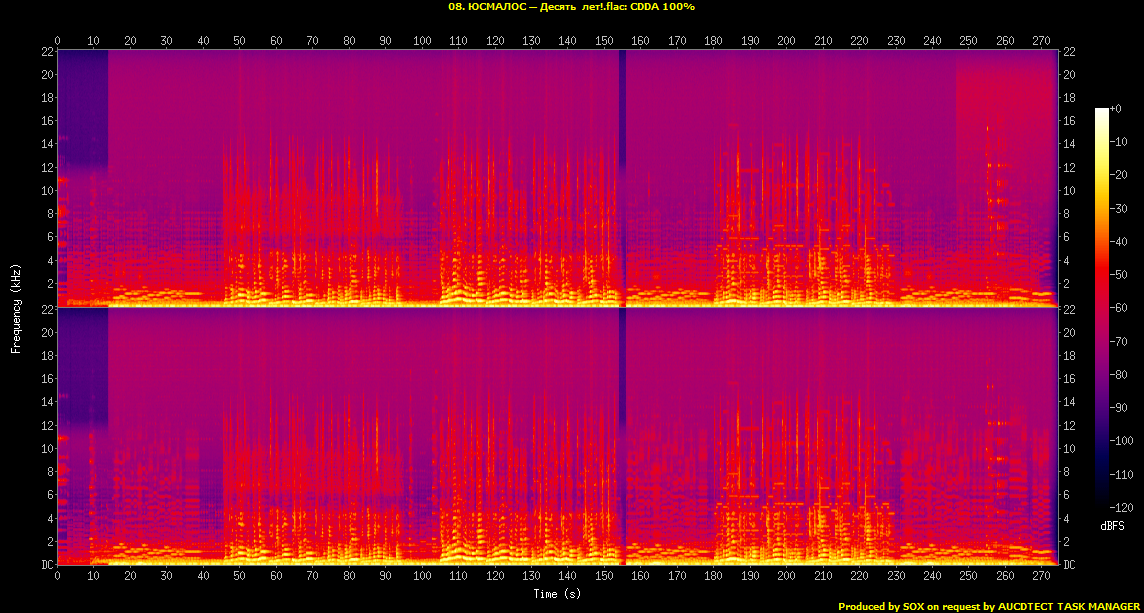Select 50 mark on top time axis

point(239,41)
